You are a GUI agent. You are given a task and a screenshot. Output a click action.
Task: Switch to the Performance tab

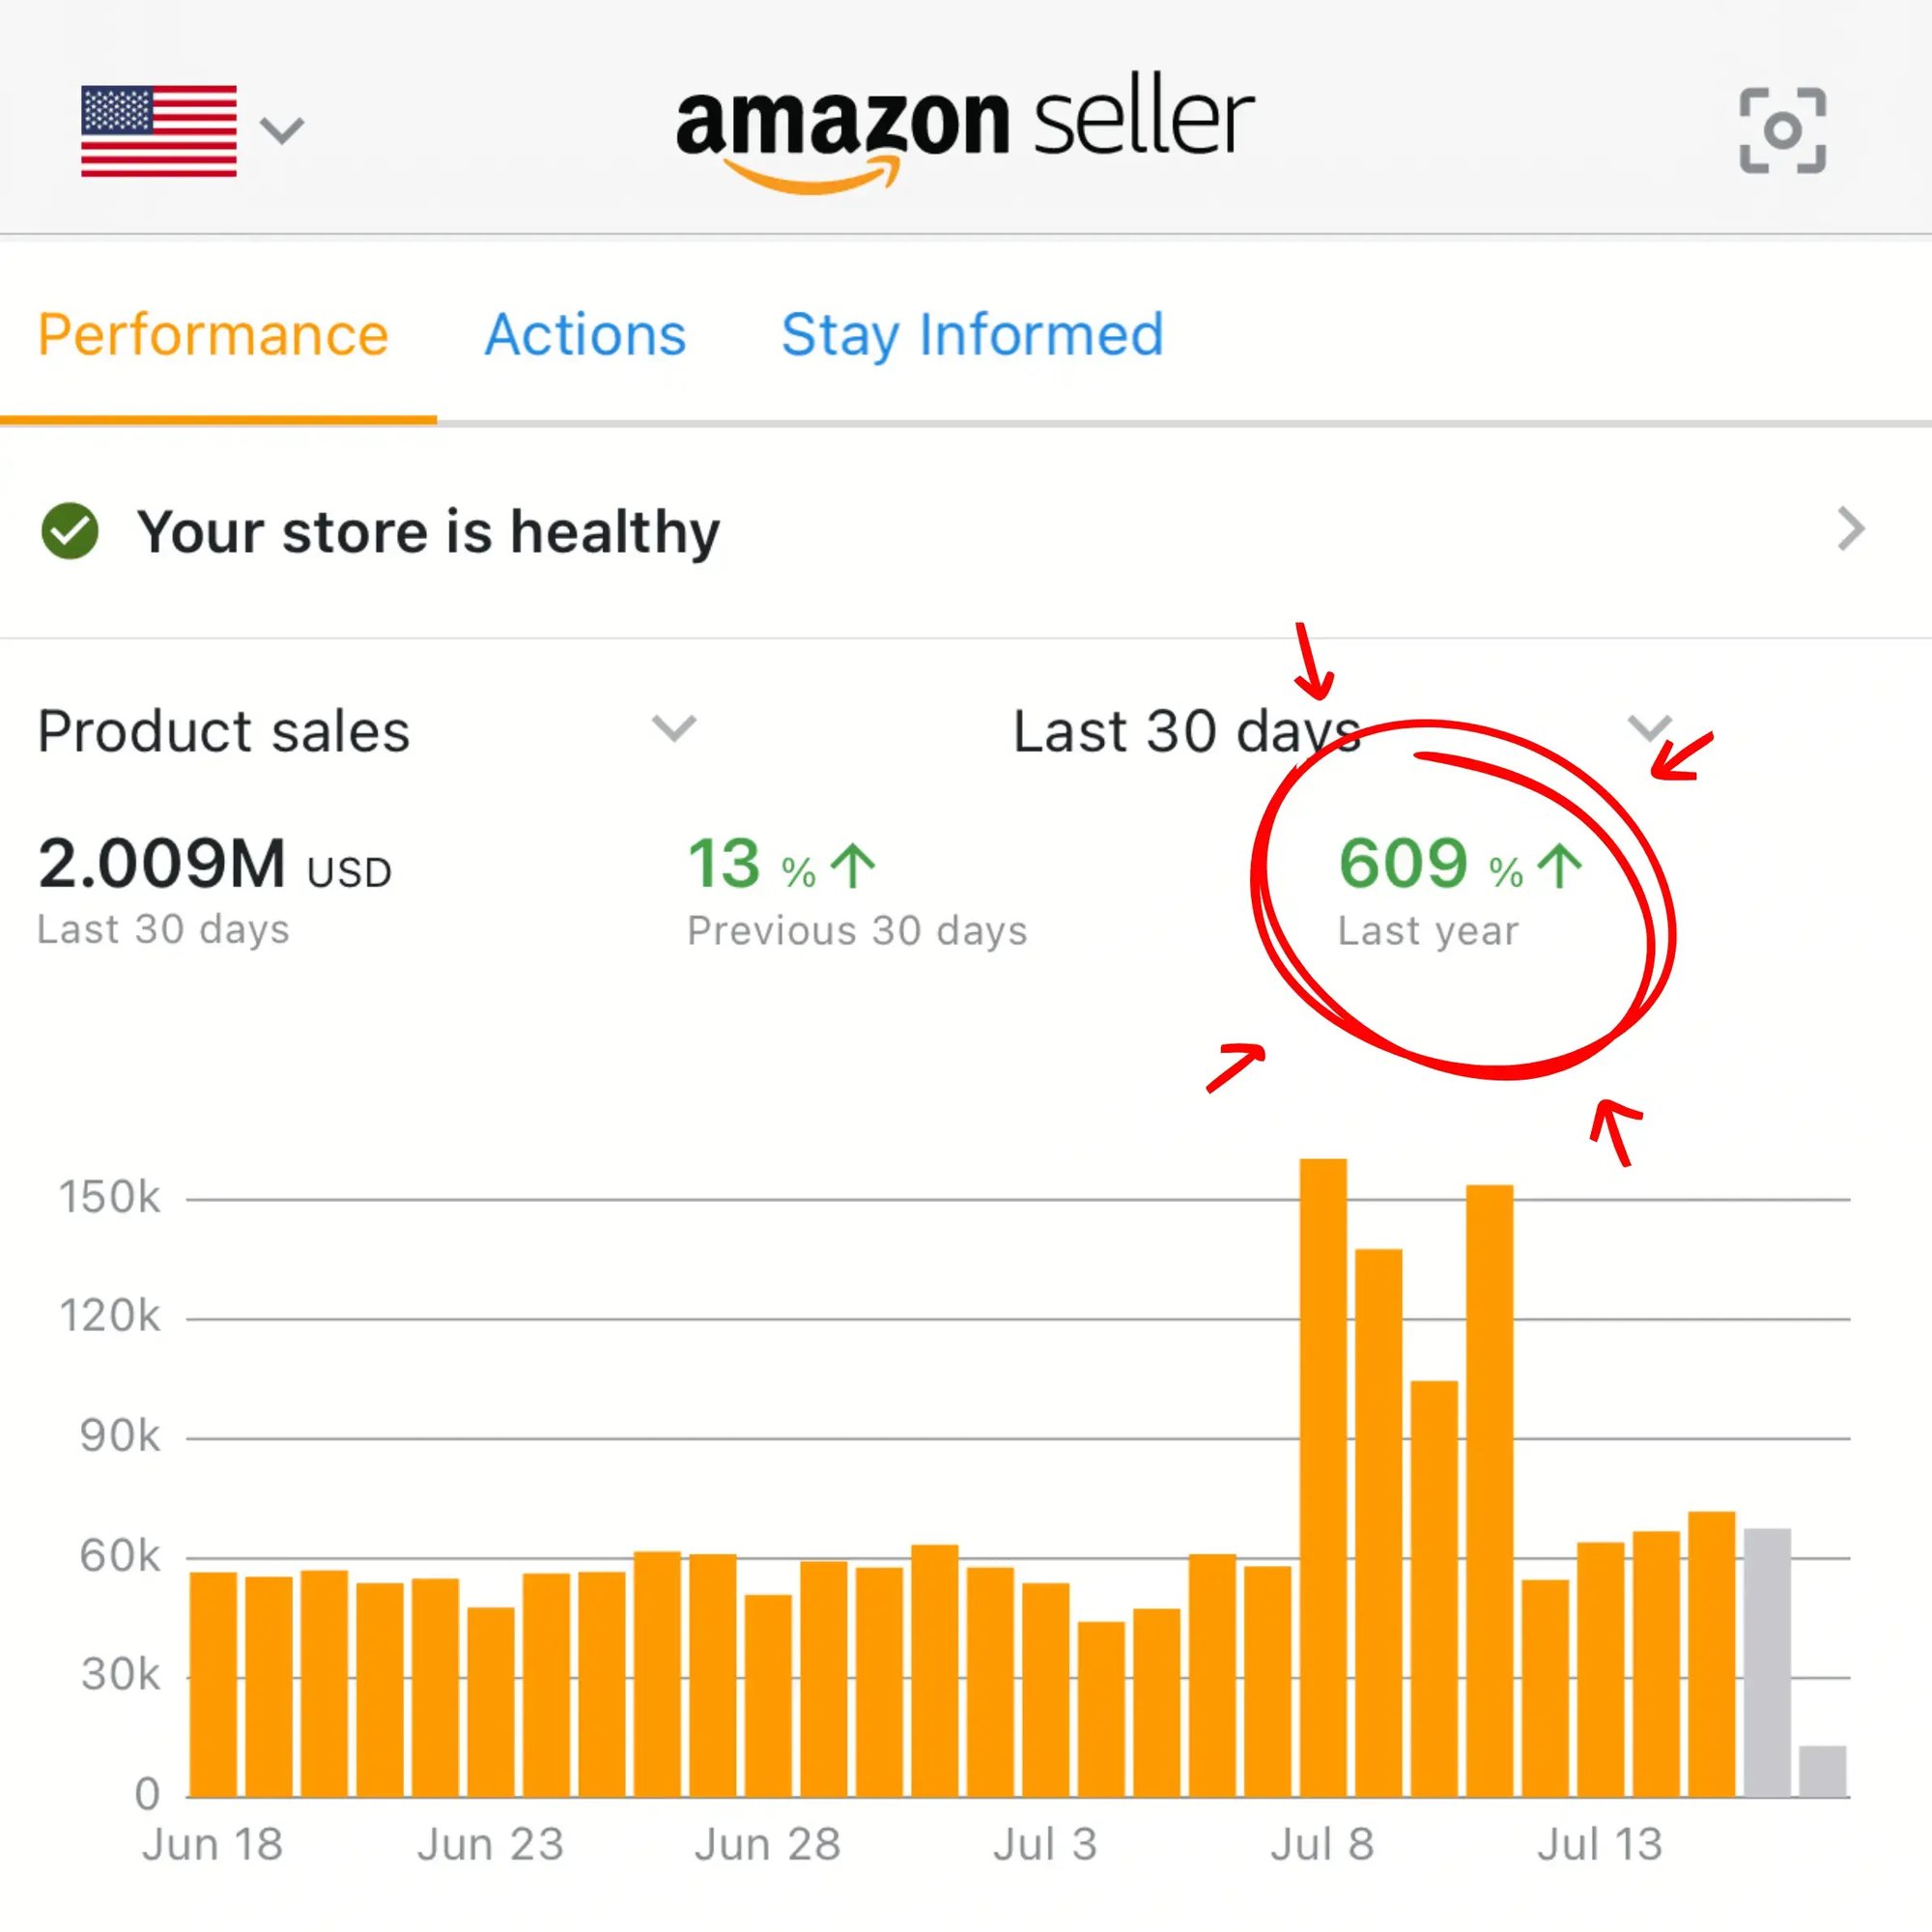click(x=213, y=334)
